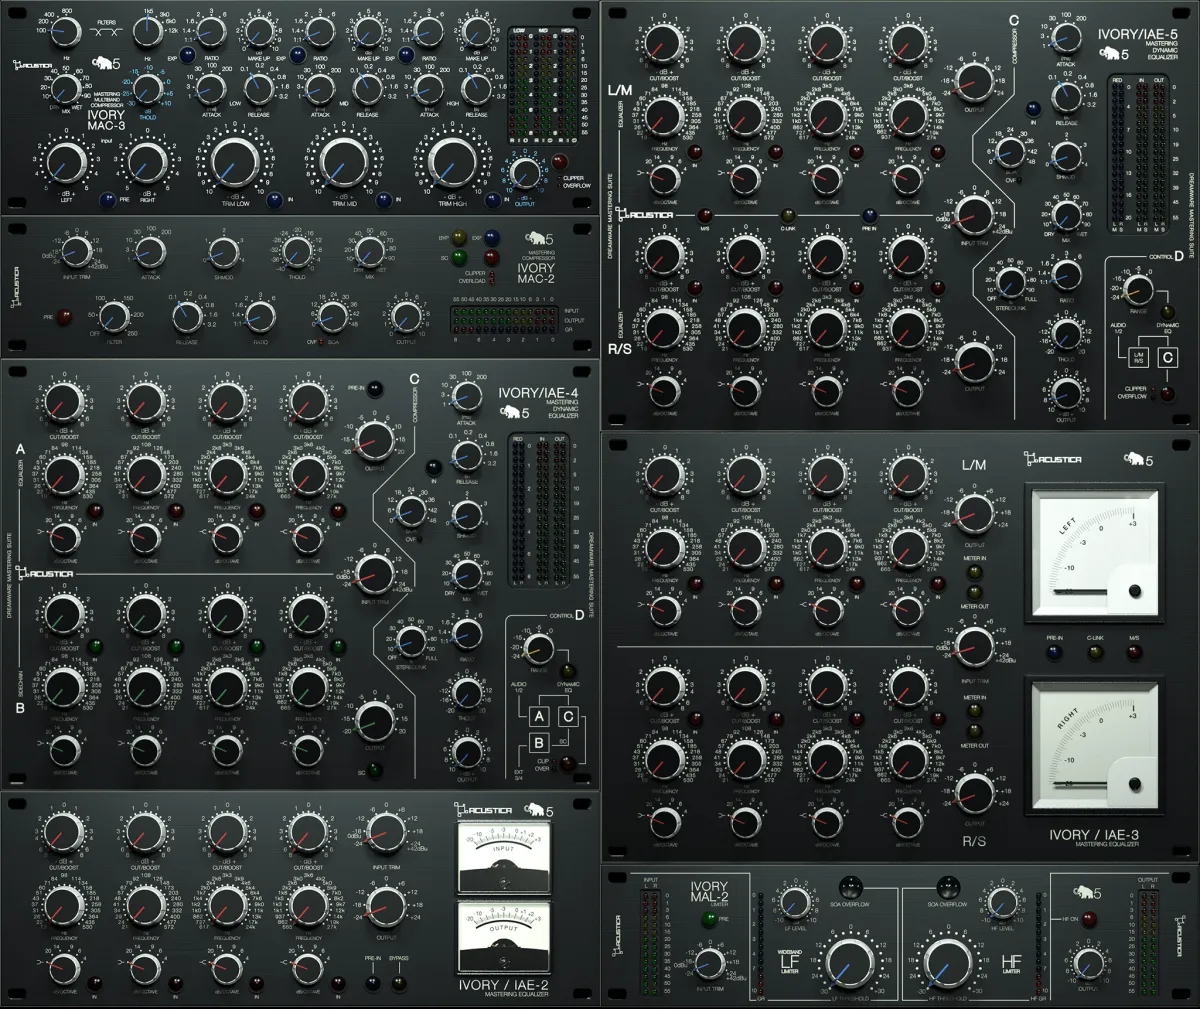The image size is (1200, 1009).
Task: Toggle the C-LINK button on IAE-5
Action: [x=787, y=215]
